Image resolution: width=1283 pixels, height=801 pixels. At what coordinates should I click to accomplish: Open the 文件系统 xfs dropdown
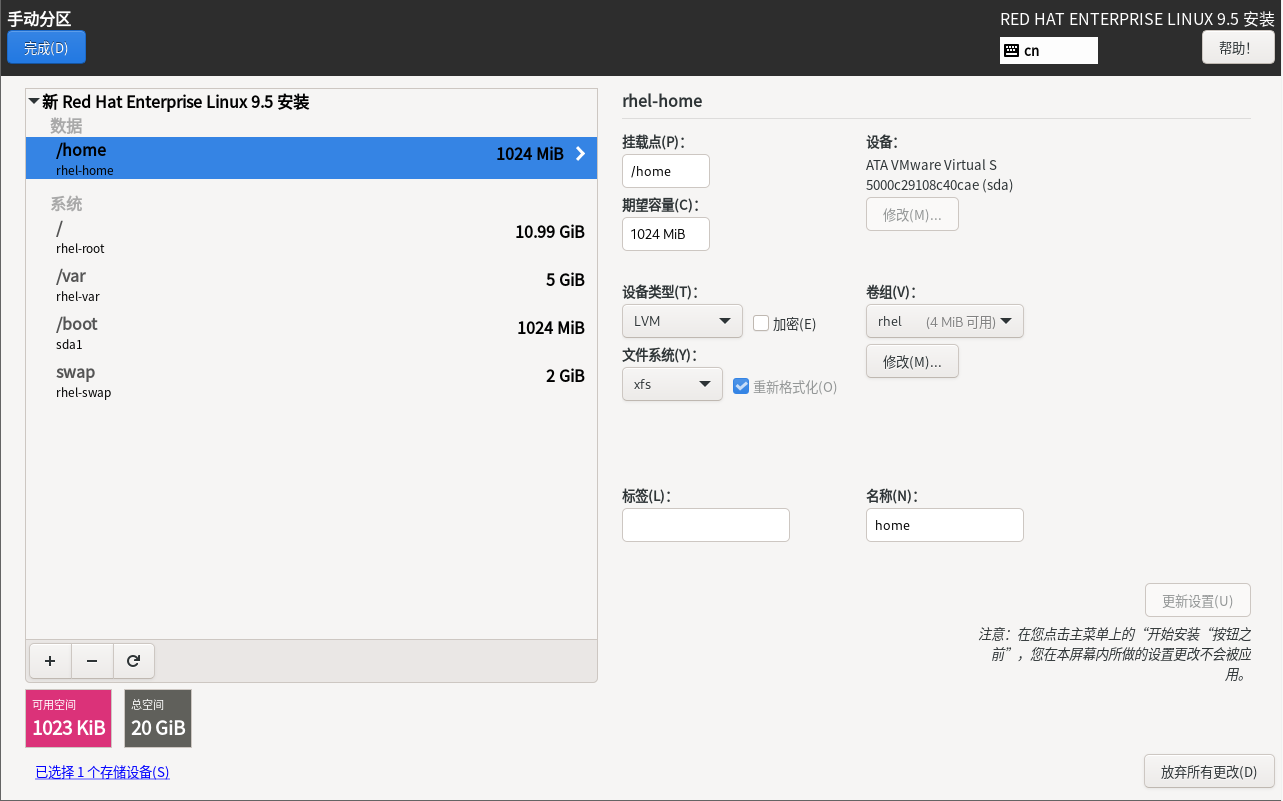pos(672,384)
